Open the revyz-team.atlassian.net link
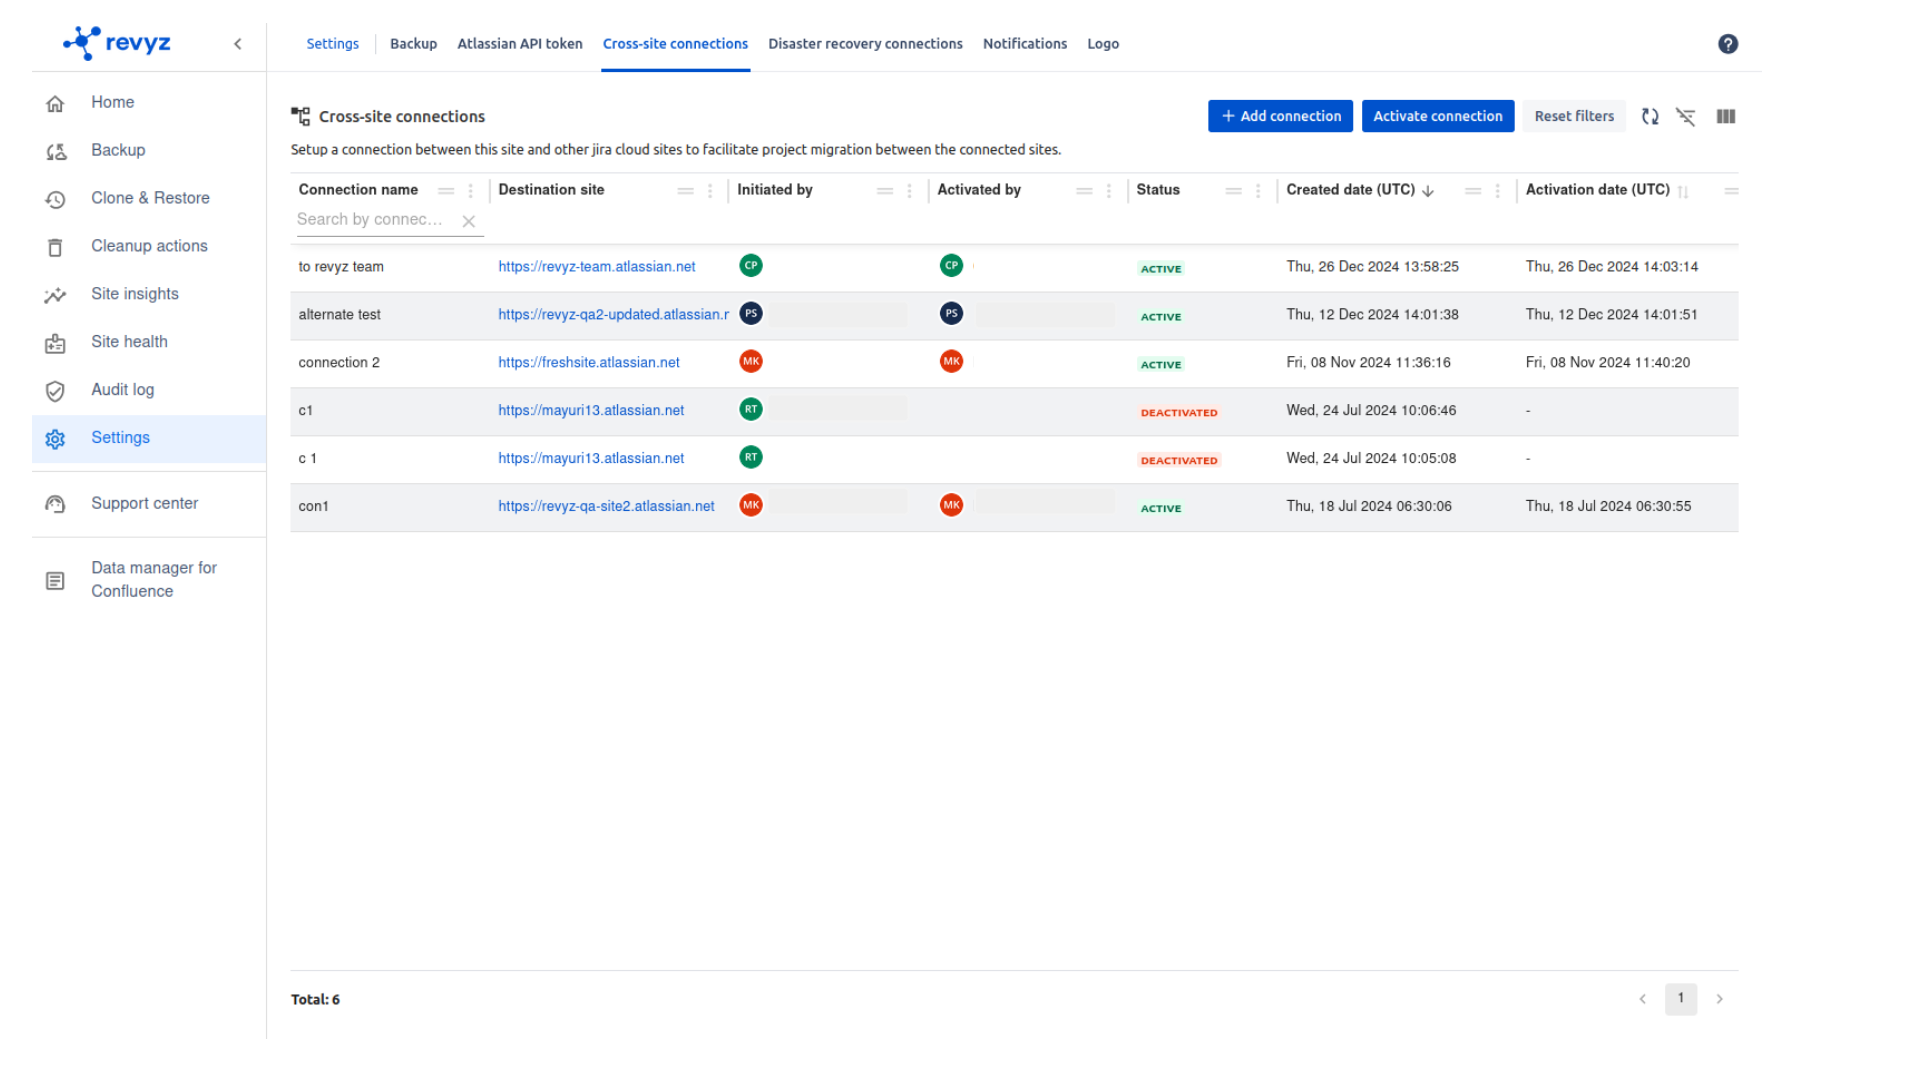The image size is (1920, 1071). (596, 267)
